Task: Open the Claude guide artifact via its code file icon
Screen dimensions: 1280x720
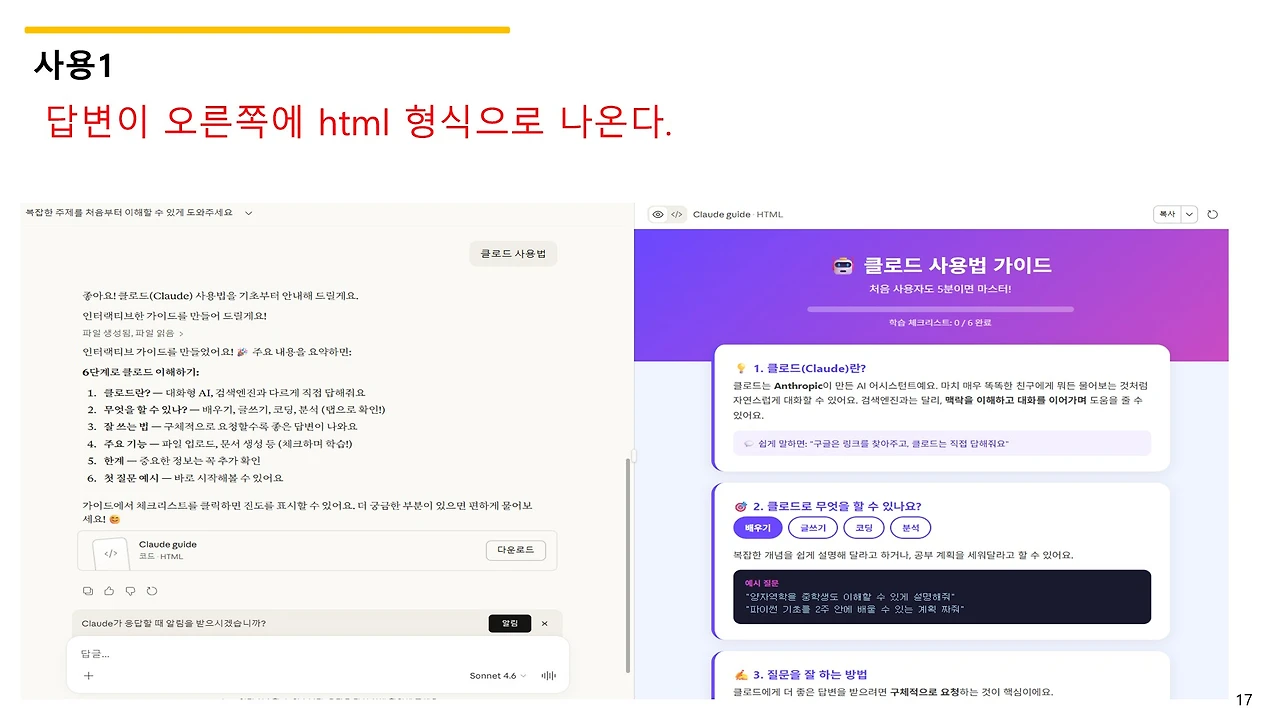Action: pyautogui.click(x=109, y=549)
